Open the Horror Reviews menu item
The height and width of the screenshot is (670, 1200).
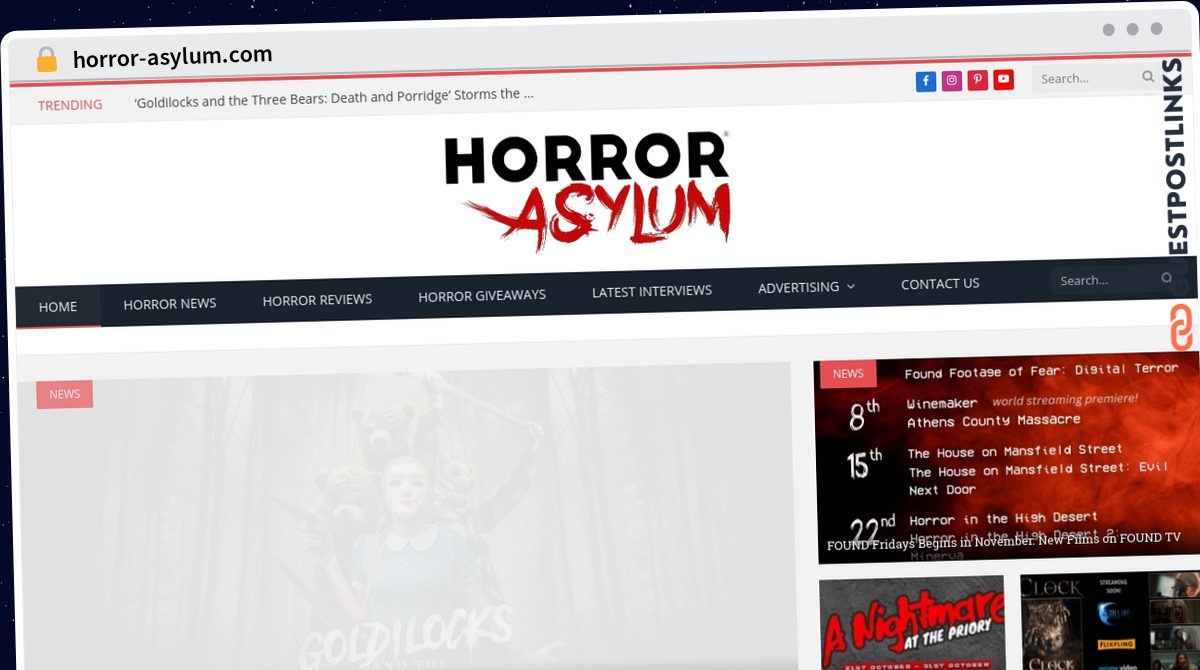click(317, 299)
